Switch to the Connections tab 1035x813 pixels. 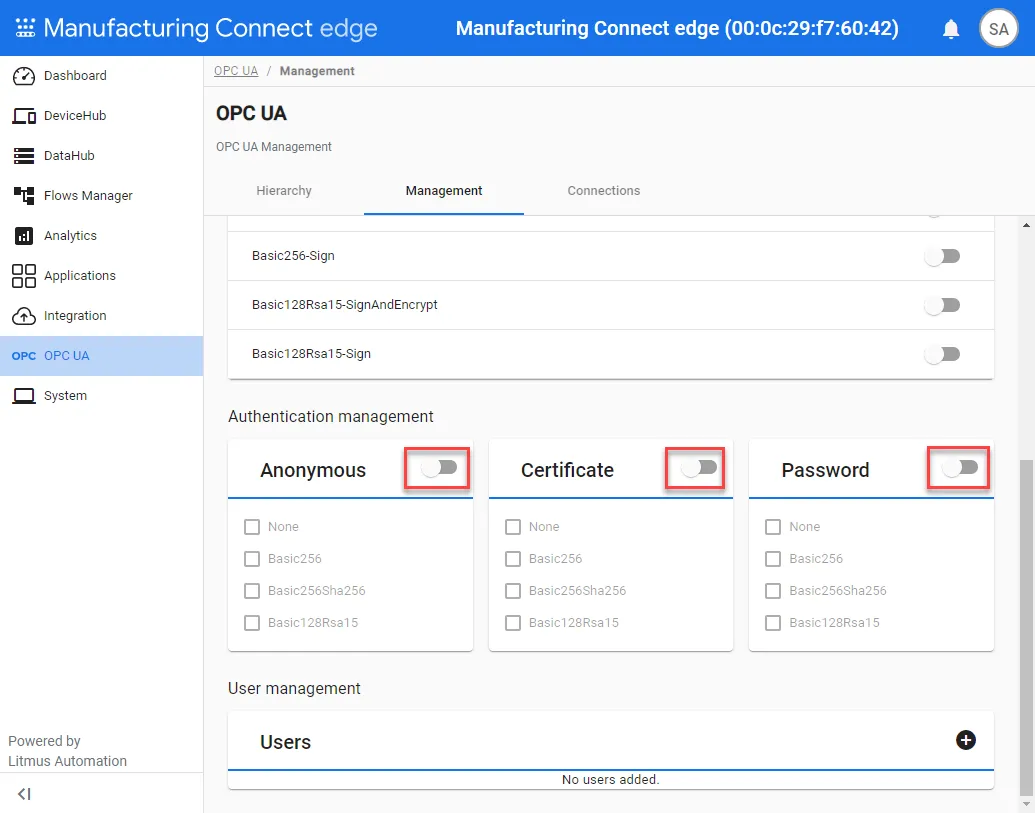pyautogui.click(x=603, y=191)
